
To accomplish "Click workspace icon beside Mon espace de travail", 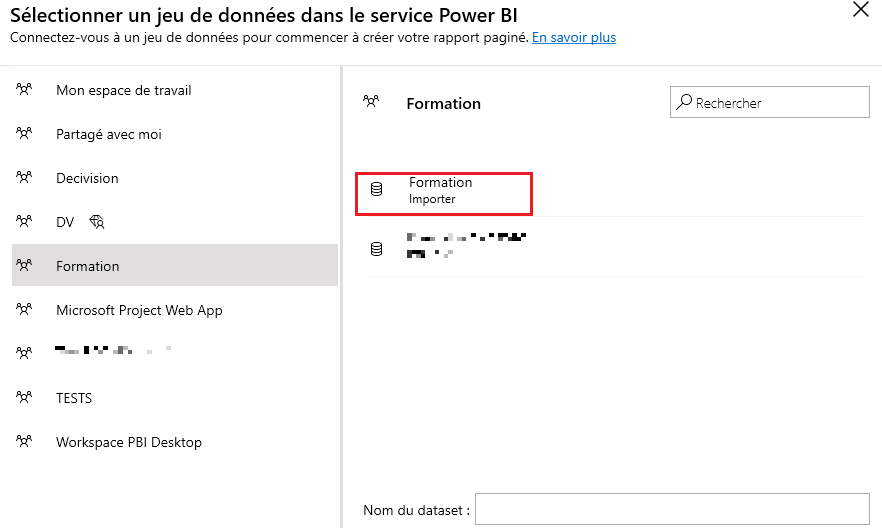I will (25, 90).
